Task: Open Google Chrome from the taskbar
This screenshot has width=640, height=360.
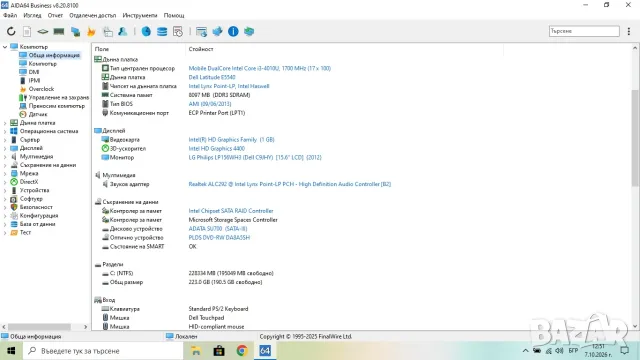Action: point(242,351)
